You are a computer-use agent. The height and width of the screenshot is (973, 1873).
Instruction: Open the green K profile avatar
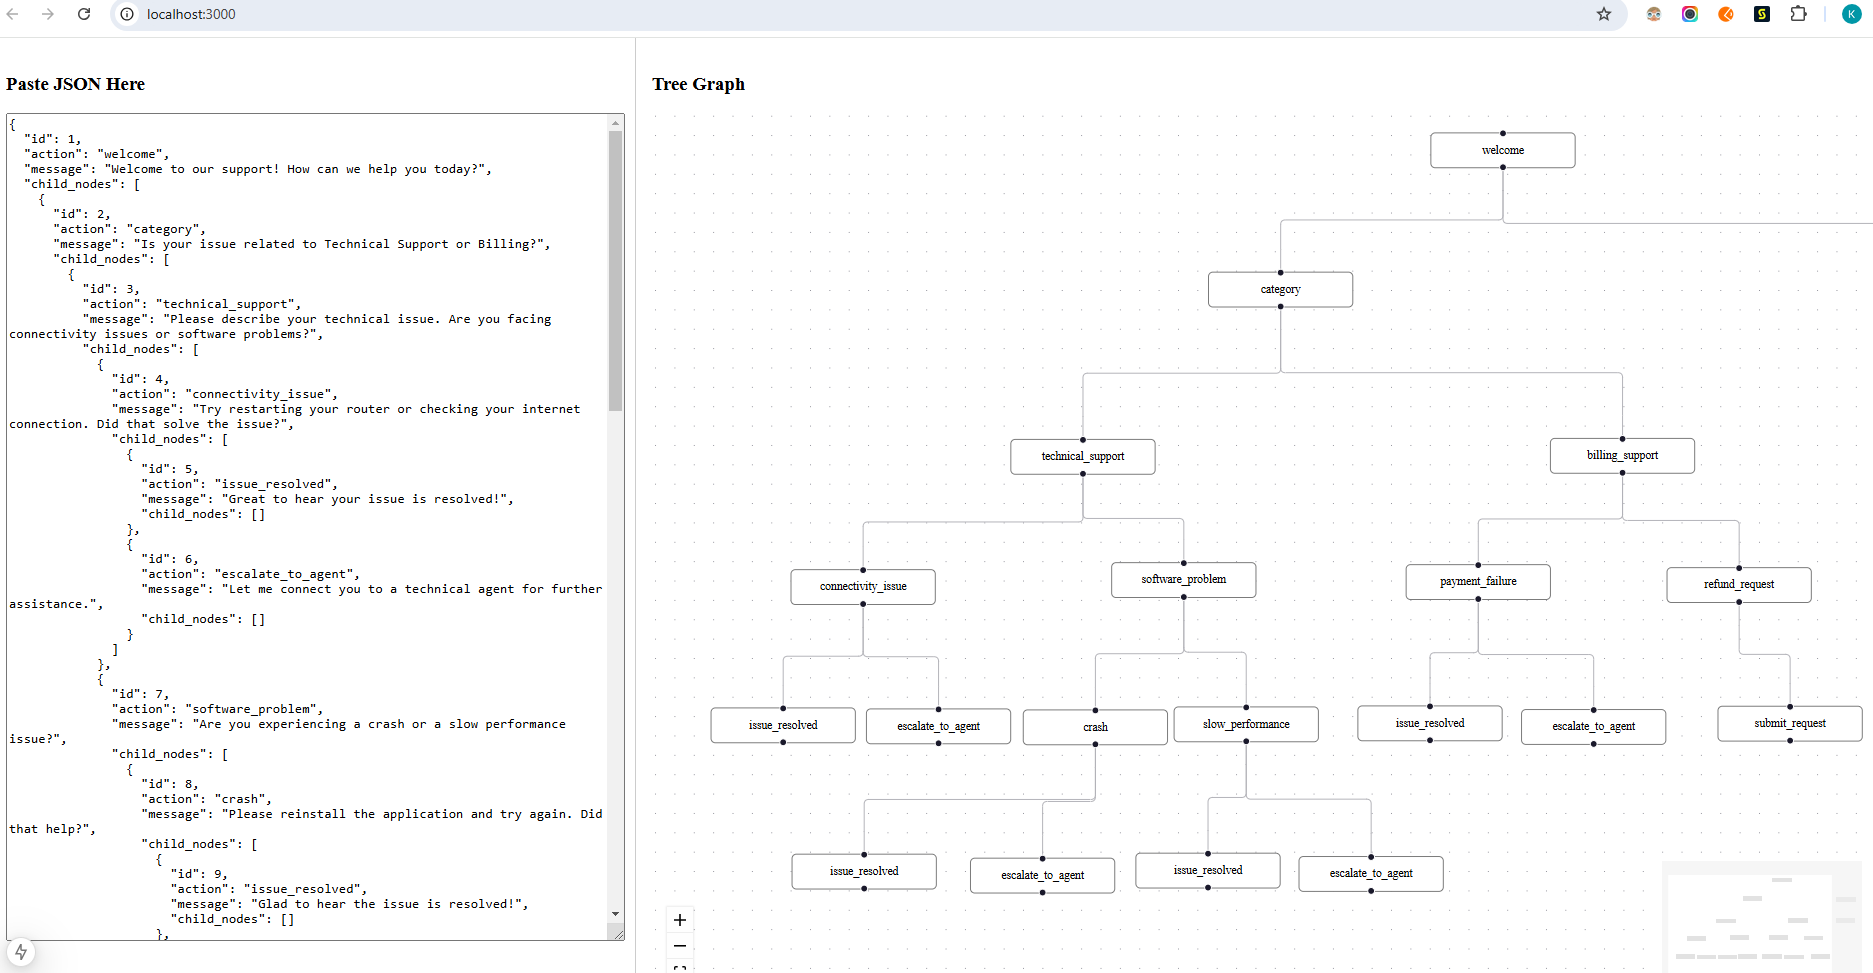point(1851,14)
